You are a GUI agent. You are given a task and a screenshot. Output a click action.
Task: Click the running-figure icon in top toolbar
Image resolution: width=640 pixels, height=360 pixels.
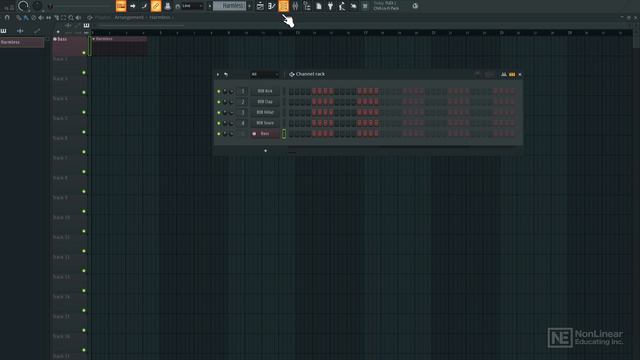[342, 6]
